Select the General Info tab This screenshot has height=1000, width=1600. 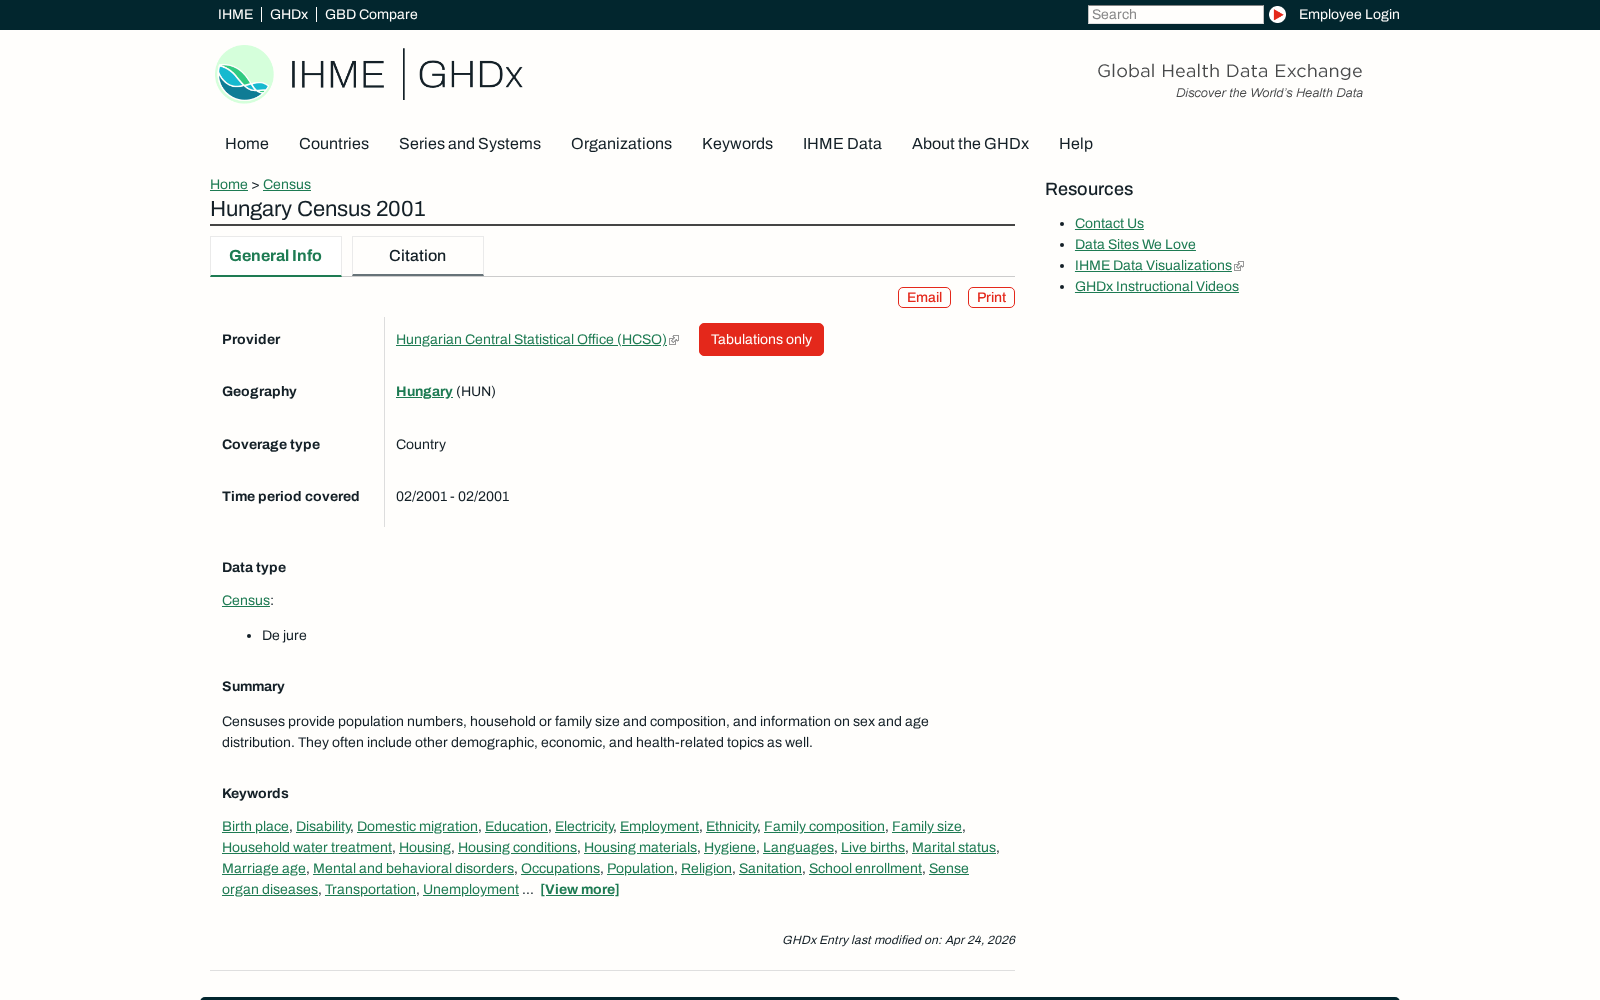(275, 256)
